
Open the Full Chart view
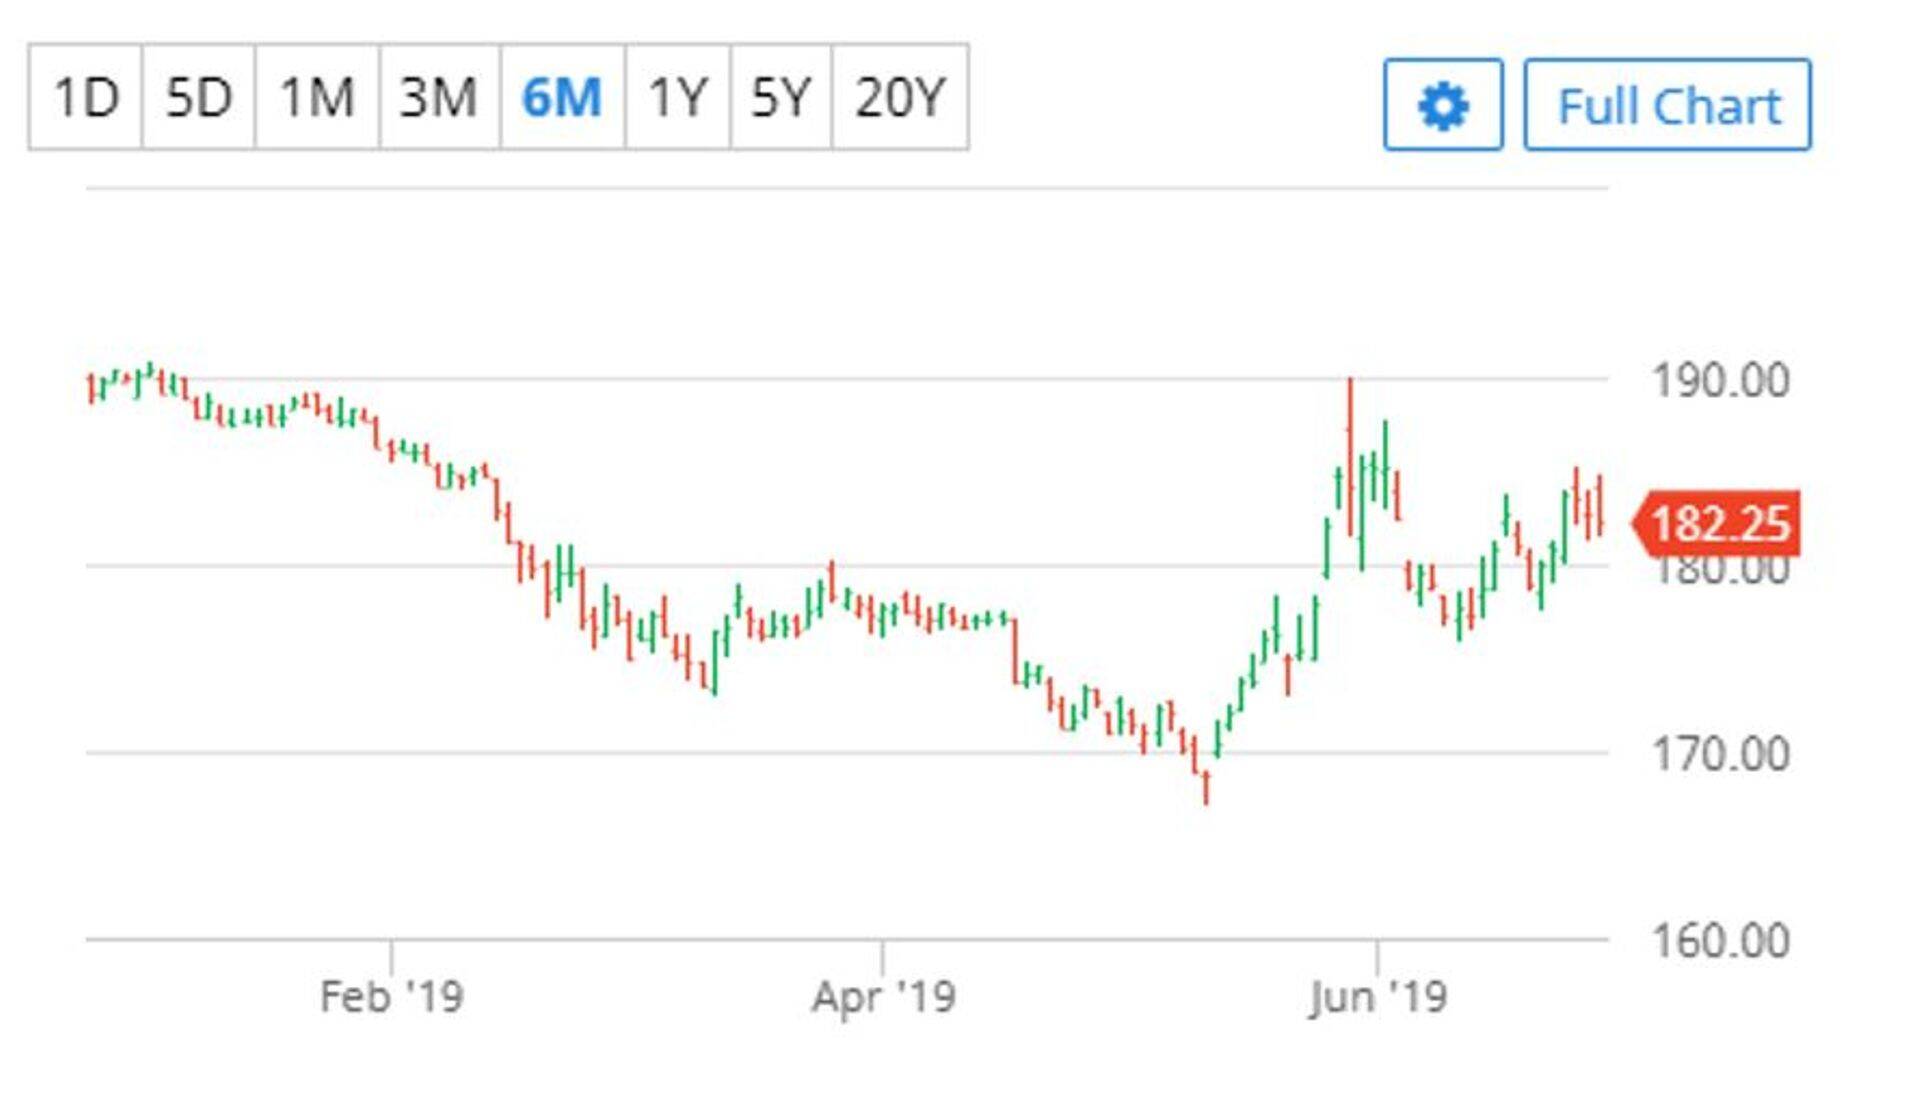point(1667,105)
